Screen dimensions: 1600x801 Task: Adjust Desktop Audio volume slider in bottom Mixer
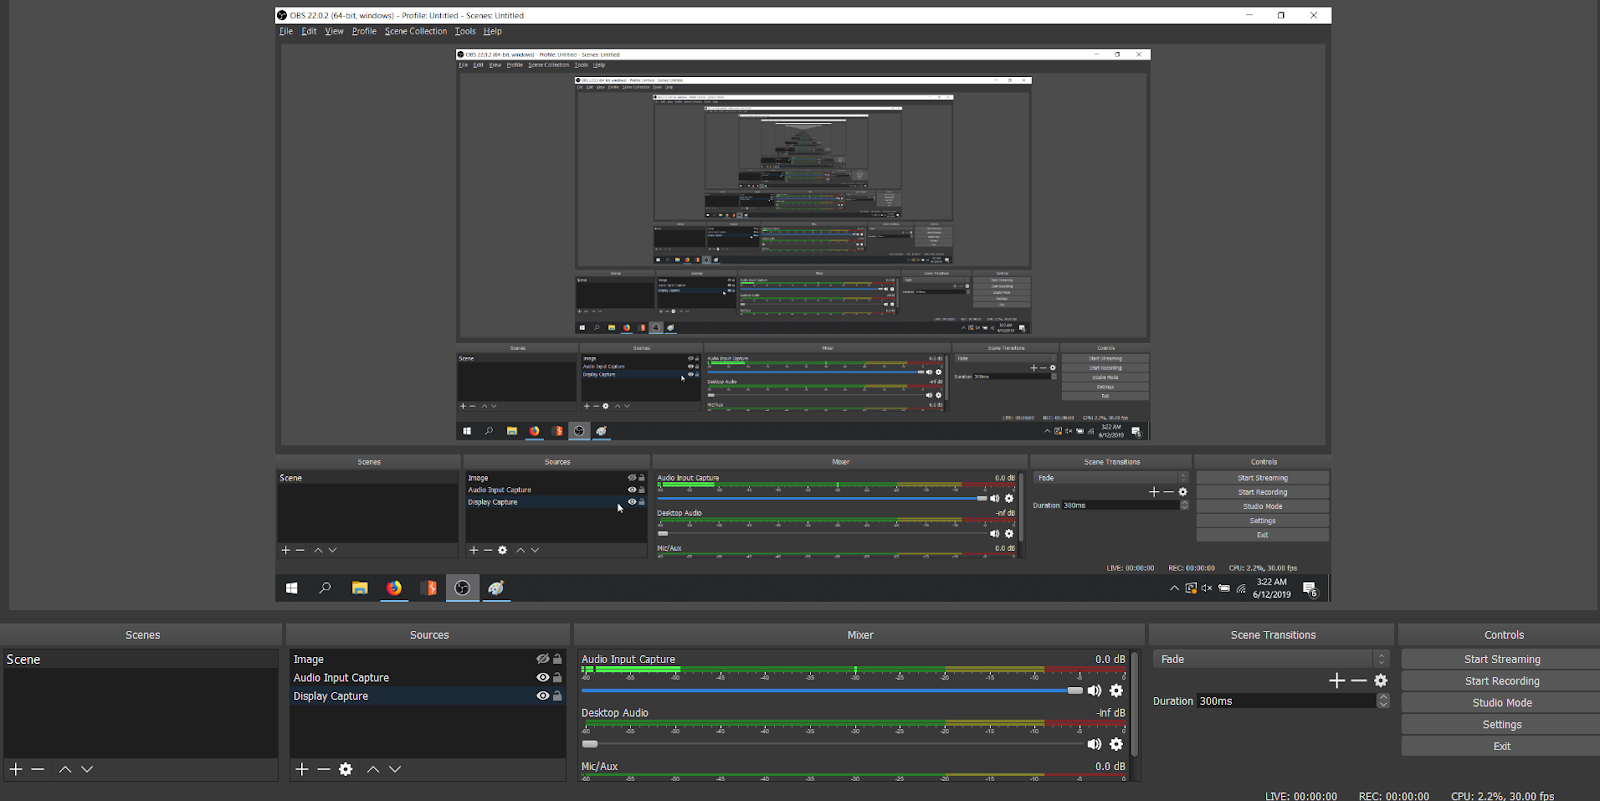832,744
